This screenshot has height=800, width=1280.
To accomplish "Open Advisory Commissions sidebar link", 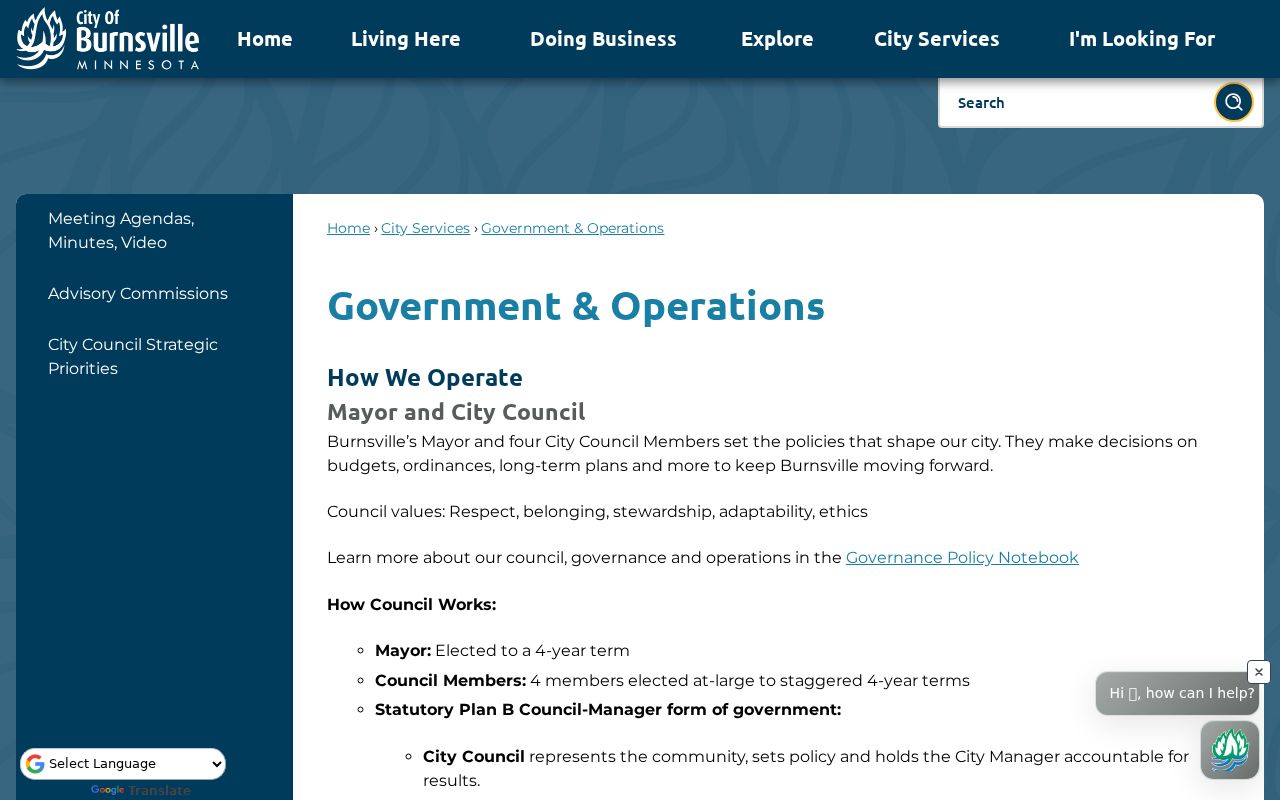I will [138, 294].
